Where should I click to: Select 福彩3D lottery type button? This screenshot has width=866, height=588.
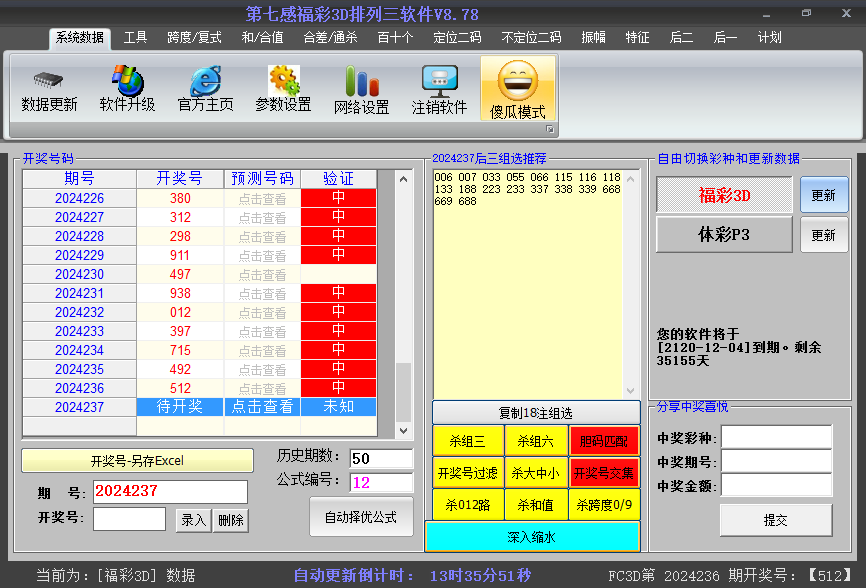pos(724,195)
